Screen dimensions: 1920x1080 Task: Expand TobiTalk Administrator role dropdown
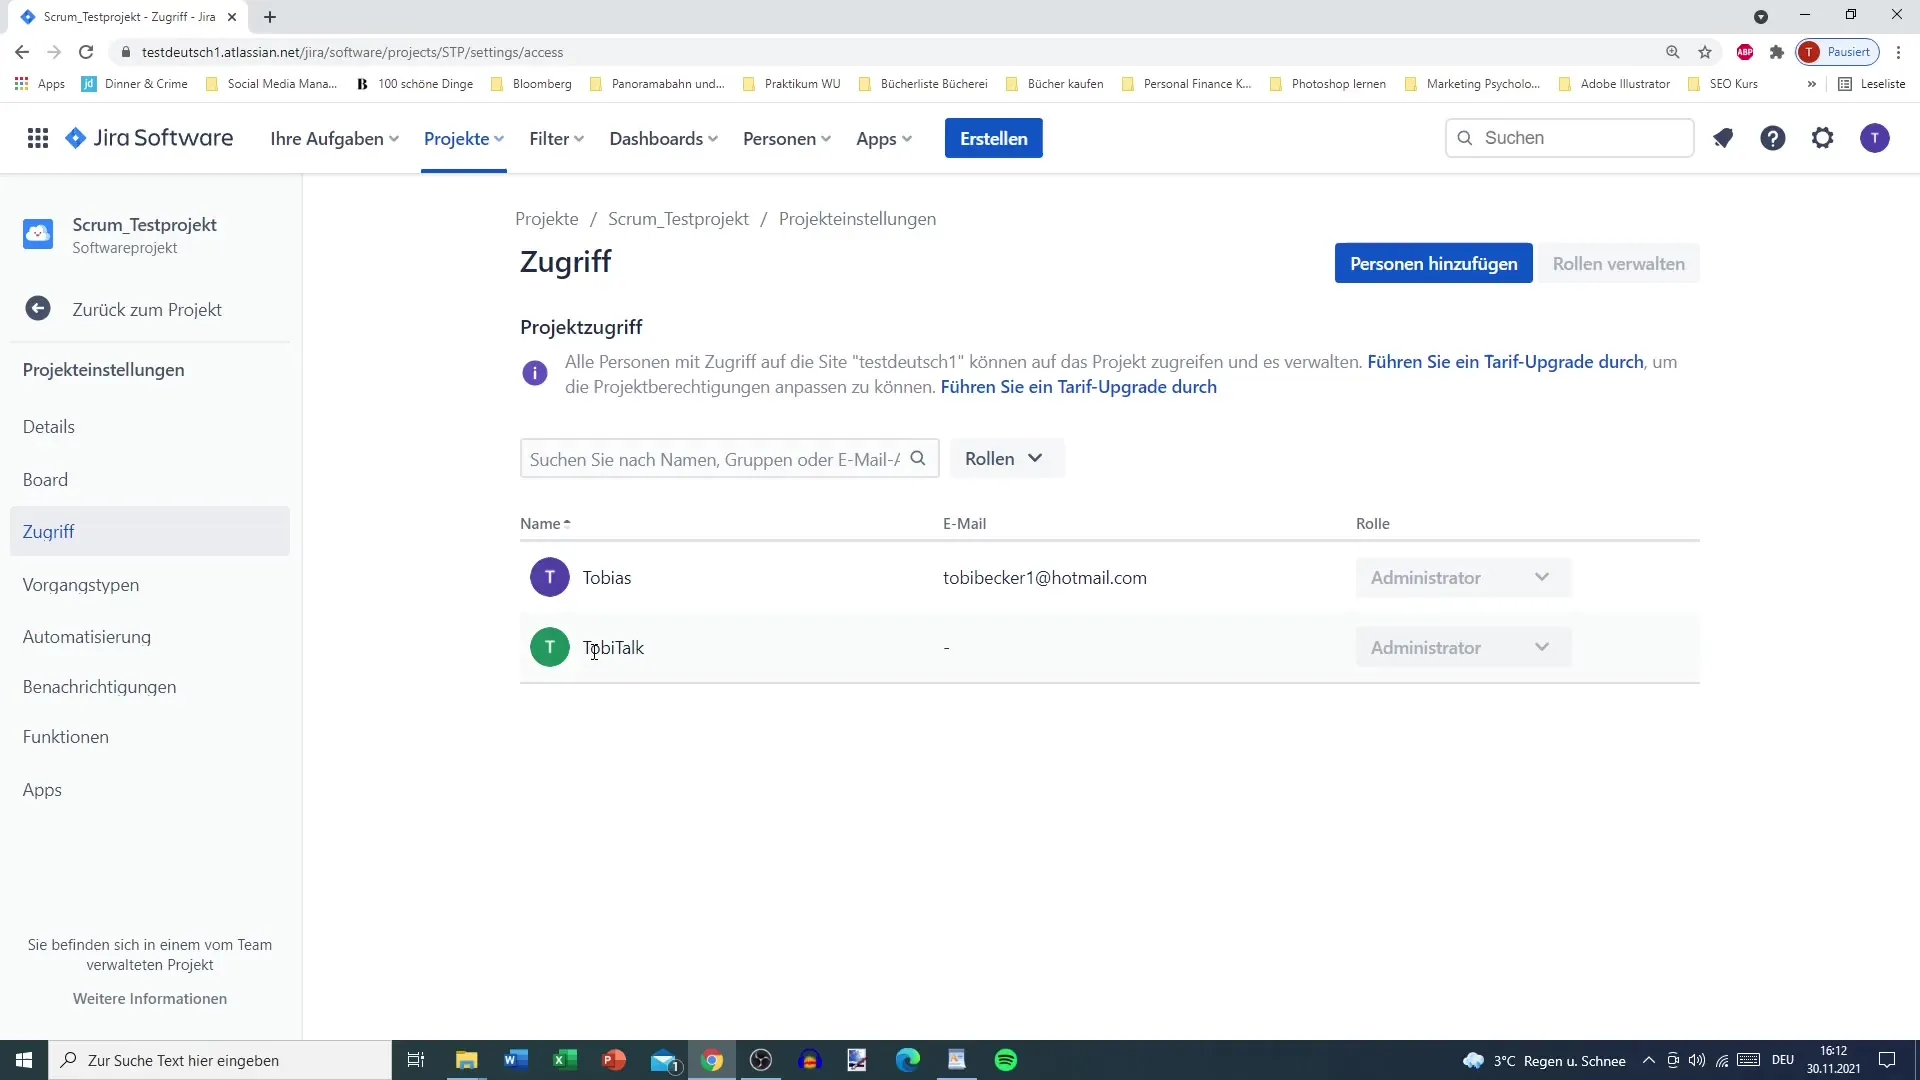click(1542, 647)
